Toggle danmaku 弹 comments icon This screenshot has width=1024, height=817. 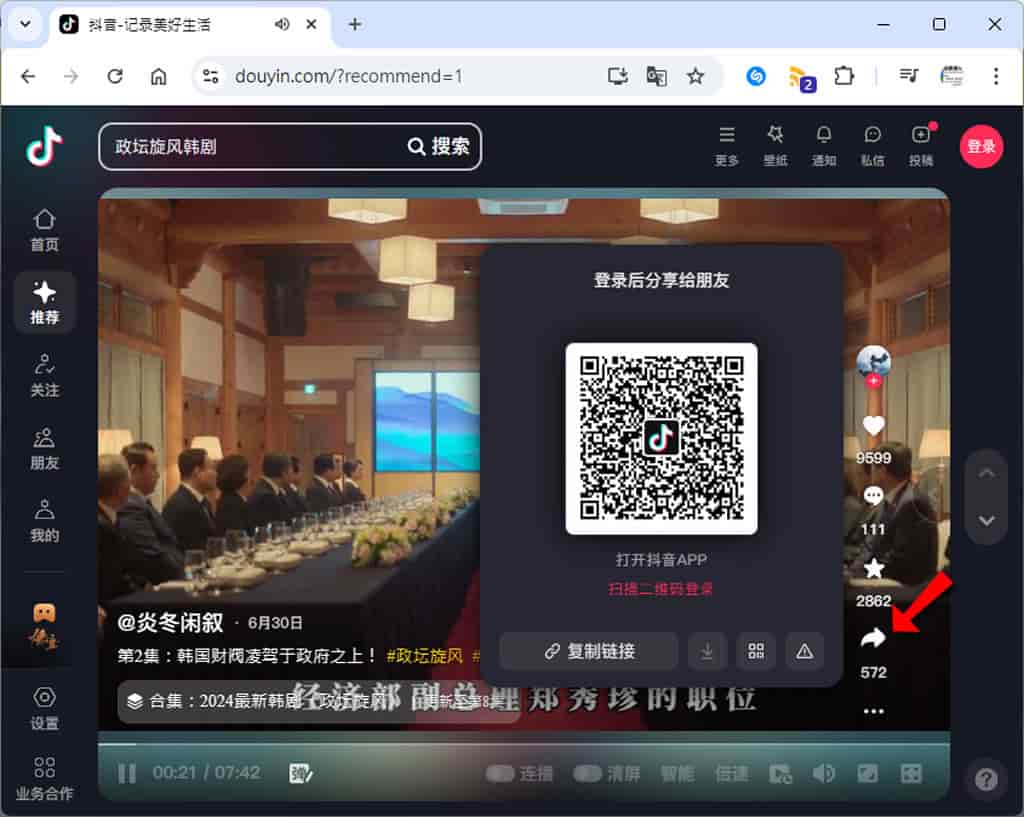tap(300, 774)
